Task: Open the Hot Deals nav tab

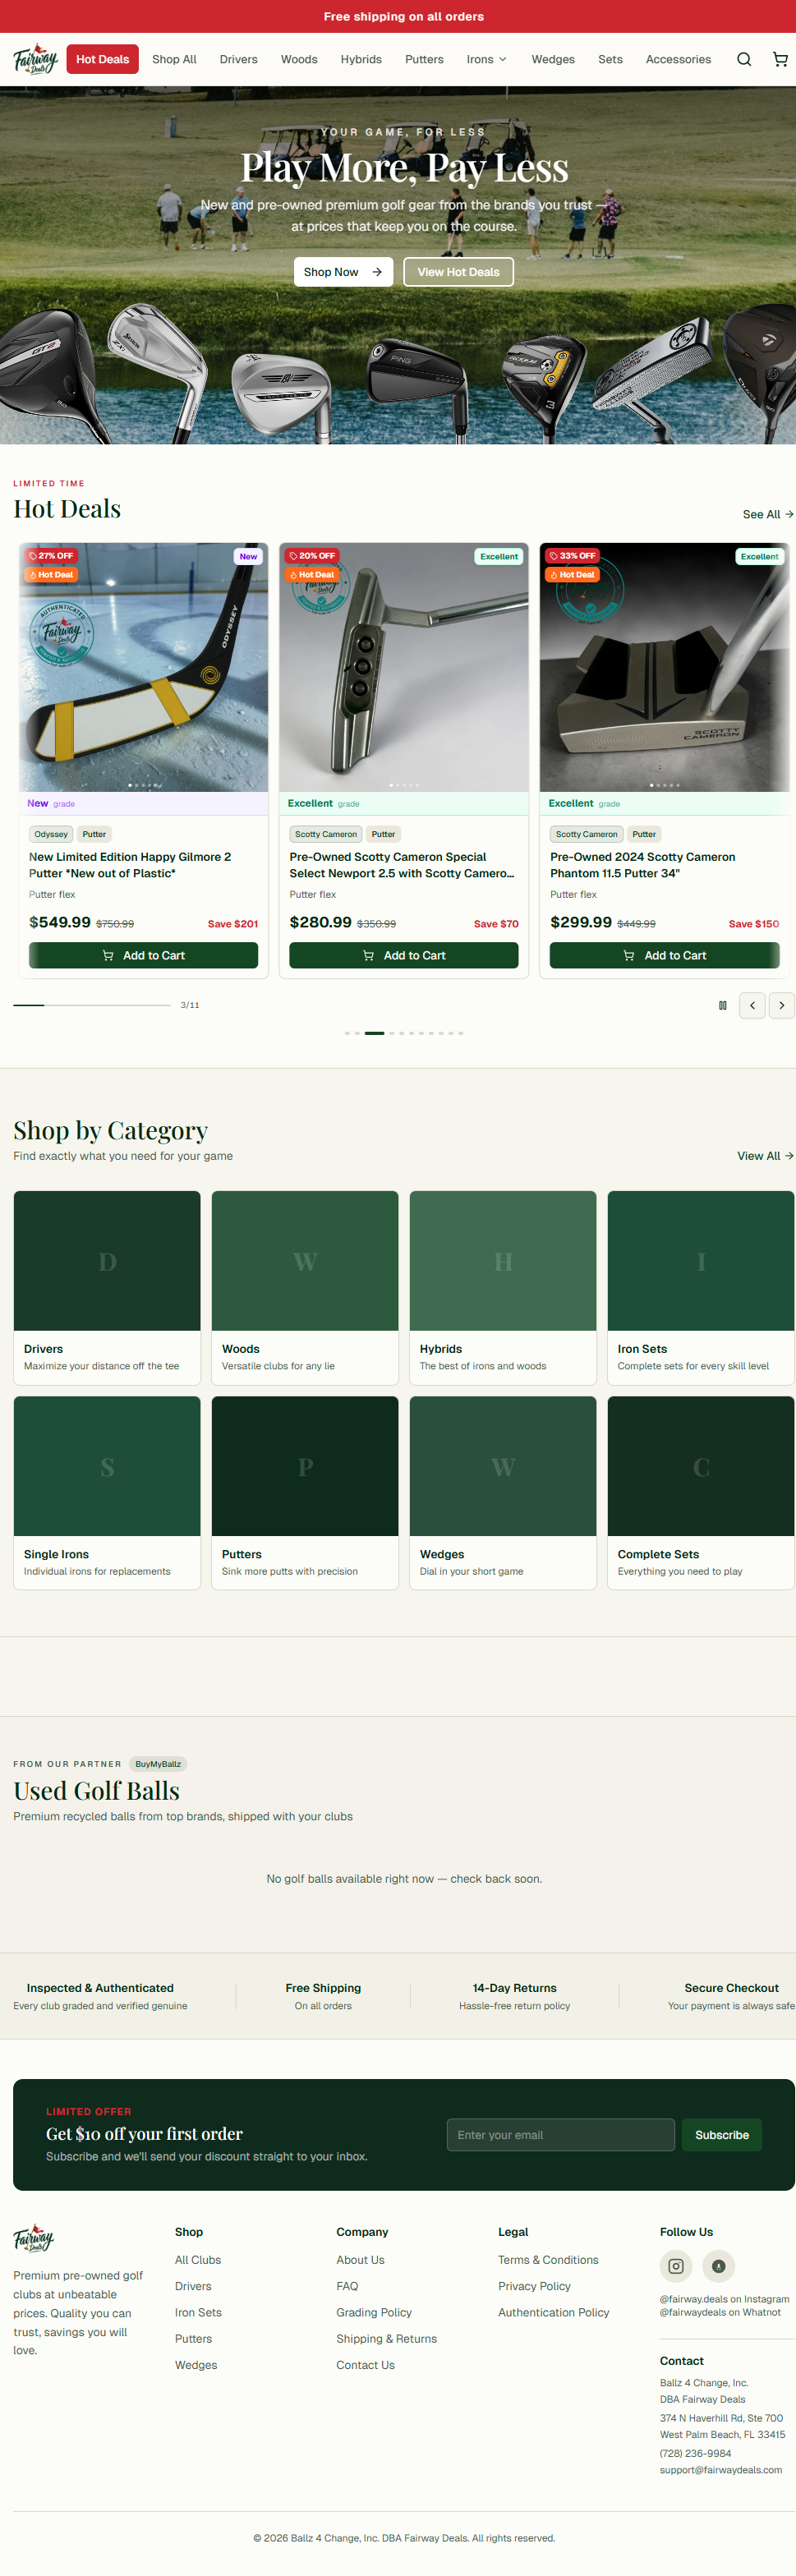Action: [103, 60]
